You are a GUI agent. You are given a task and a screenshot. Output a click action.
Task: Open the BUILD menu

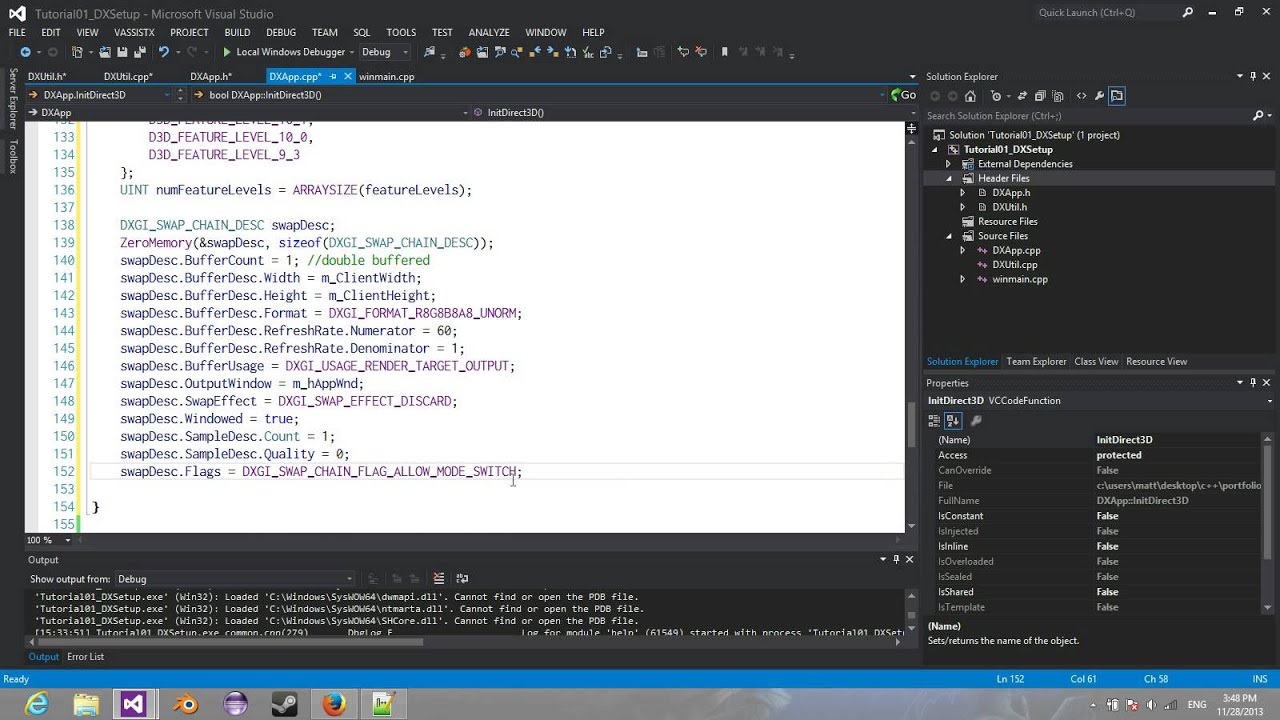(237, 32)
